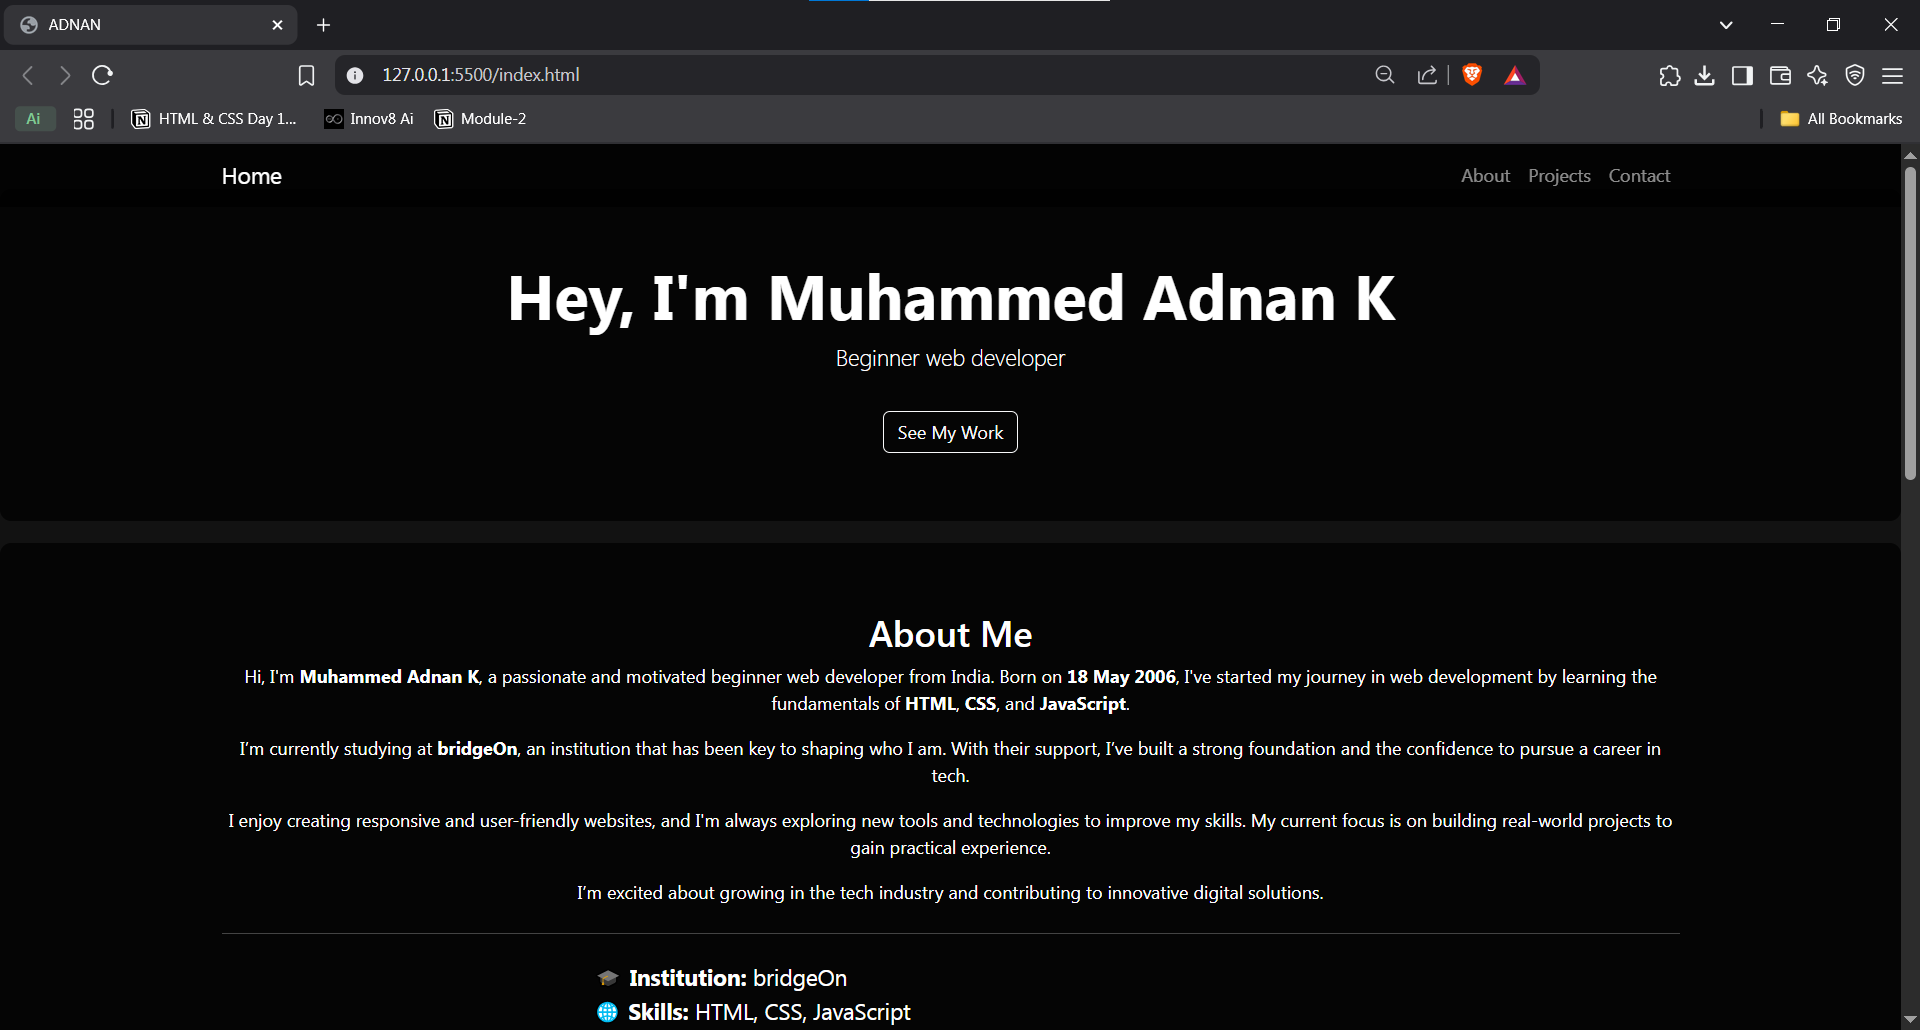Navigate to Contact in the navbar
The height and width of the screenshot is (1030, 1920).
click(x=1639, y=176)
